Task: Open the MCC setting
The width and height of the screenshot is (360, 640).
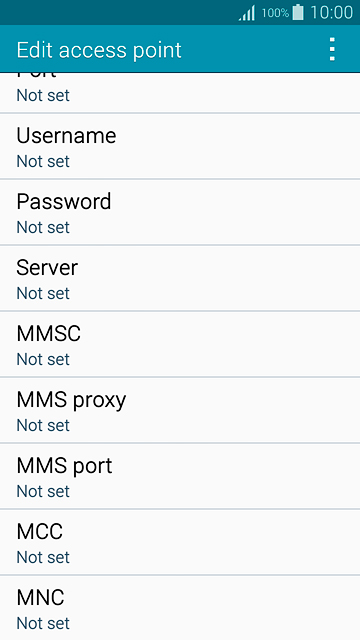Action: (180, 543)
